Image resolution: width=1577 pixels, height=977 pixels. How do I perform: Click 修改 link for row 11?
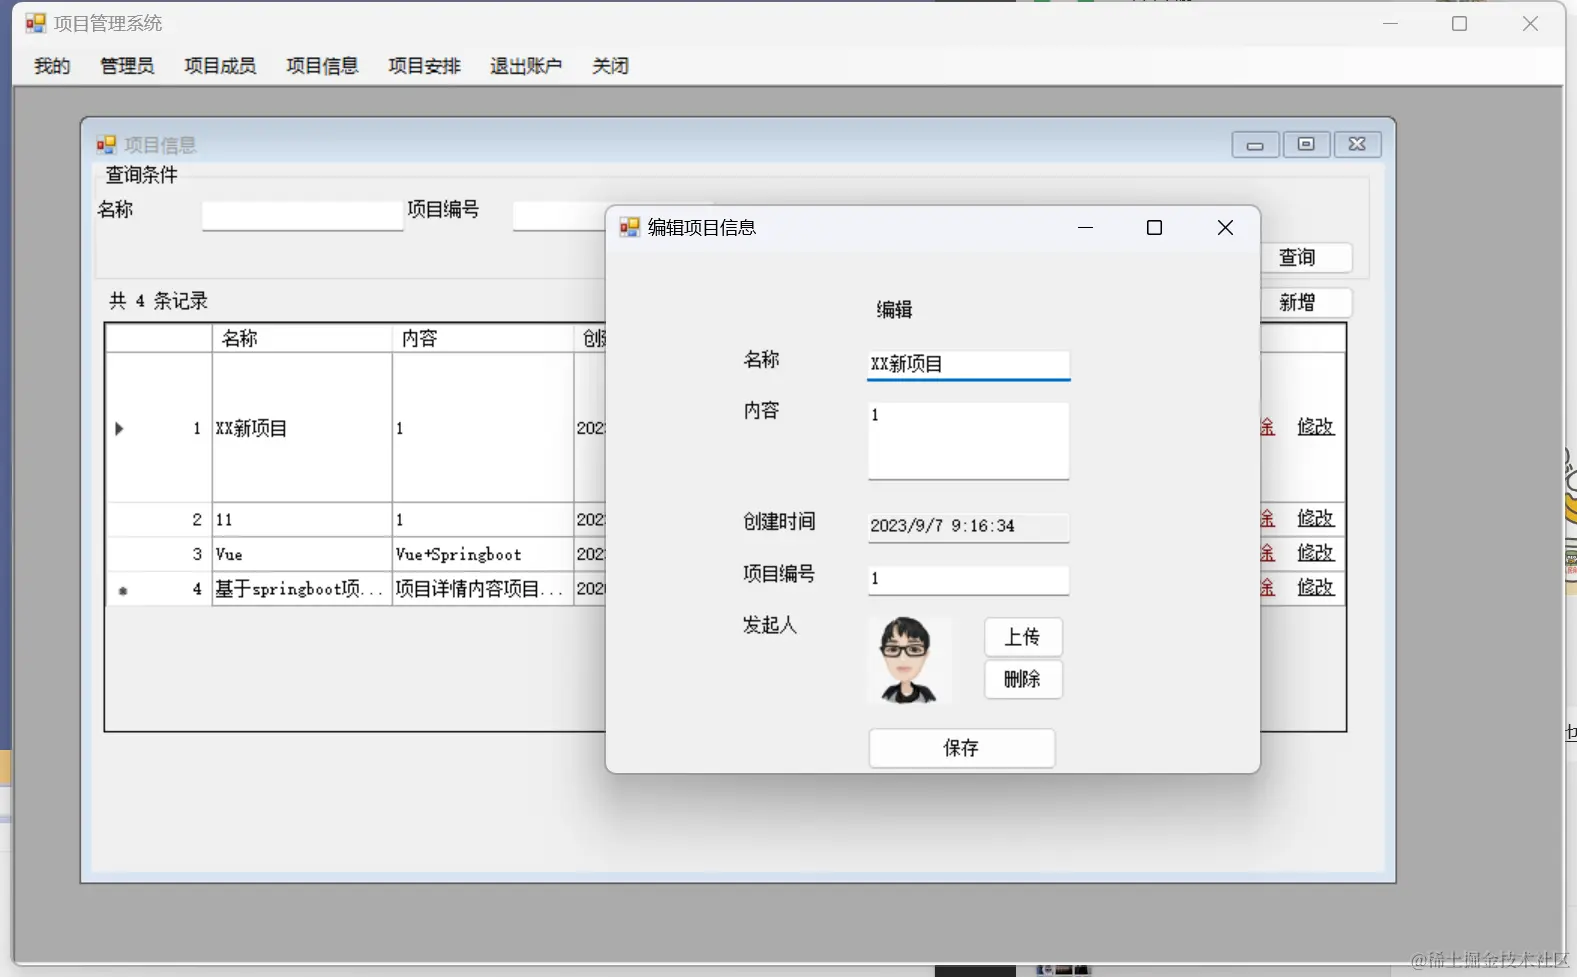pyautogui.click(x=1316, y=518)
